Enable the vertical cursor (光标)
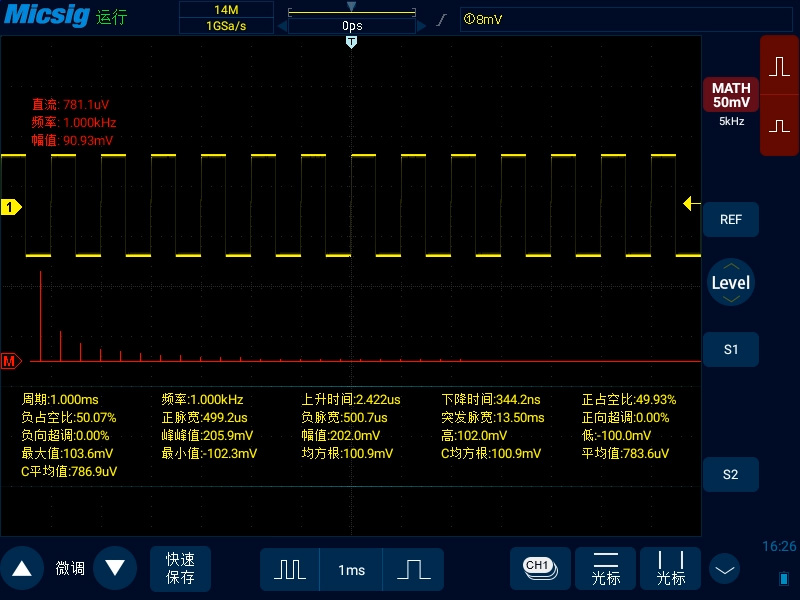This screenshot has height=600, width=800. point(671,568)
